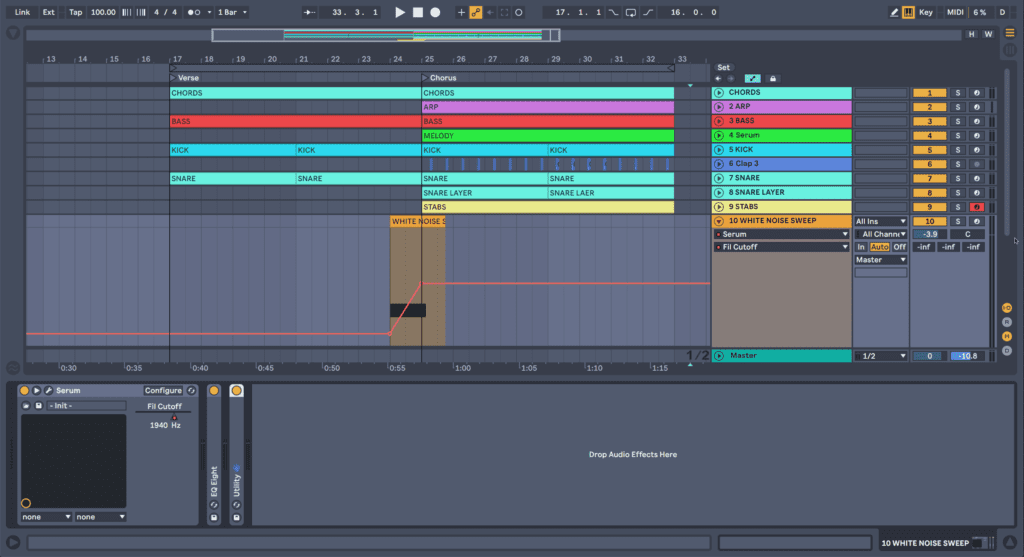This screenshot has width=1024, height=557.
Task: Click Serum's hot-swap preset icon
Action: [x=191, y=390]
